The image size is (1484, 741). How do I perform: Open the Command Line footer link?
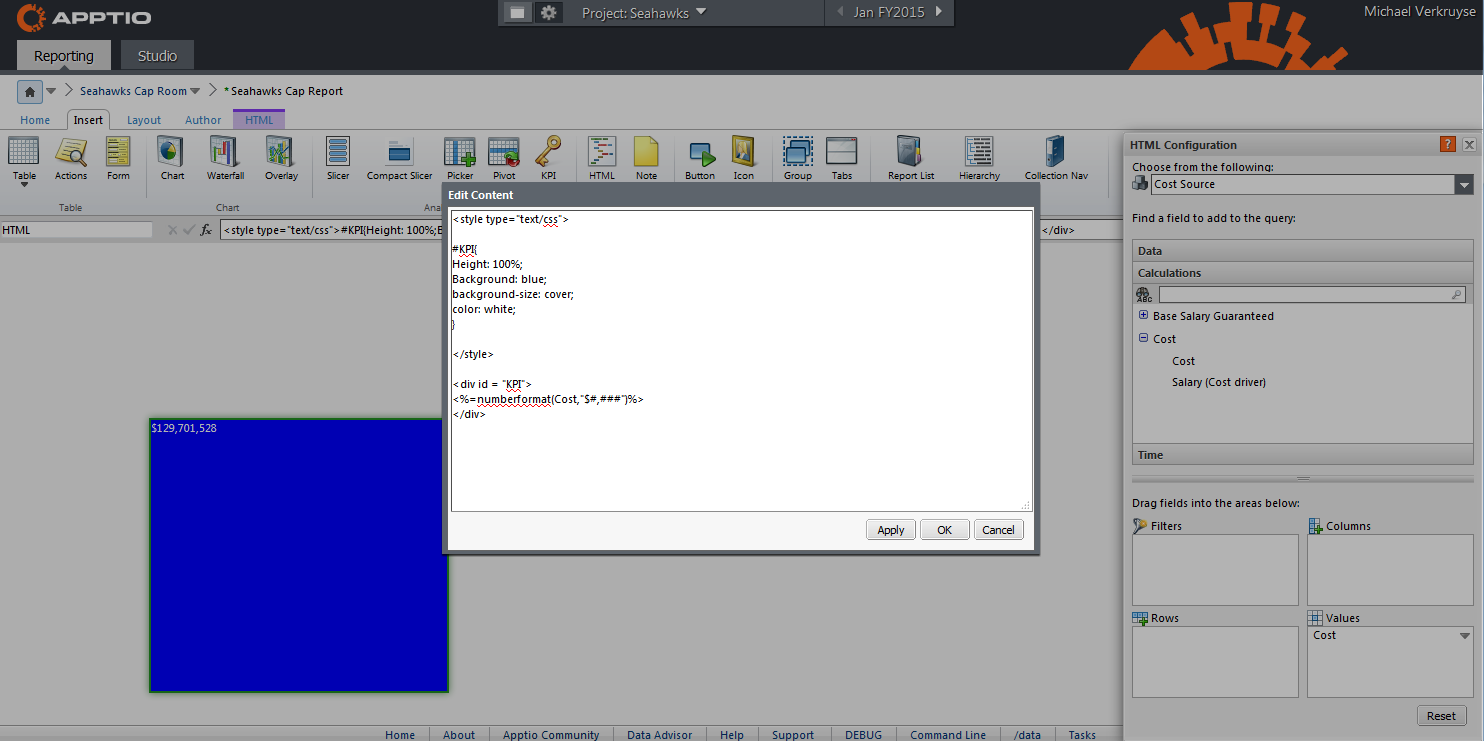point(948,735)
